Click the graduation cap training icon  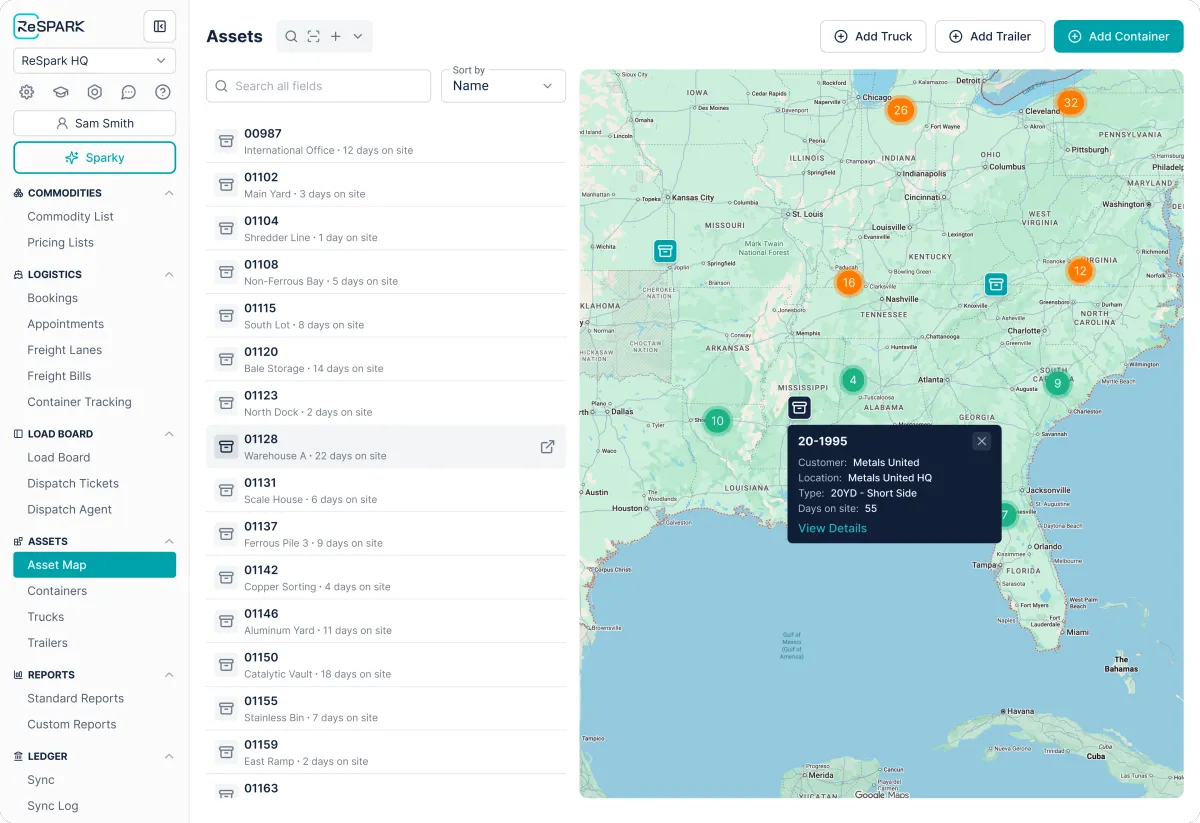[61, 92]
